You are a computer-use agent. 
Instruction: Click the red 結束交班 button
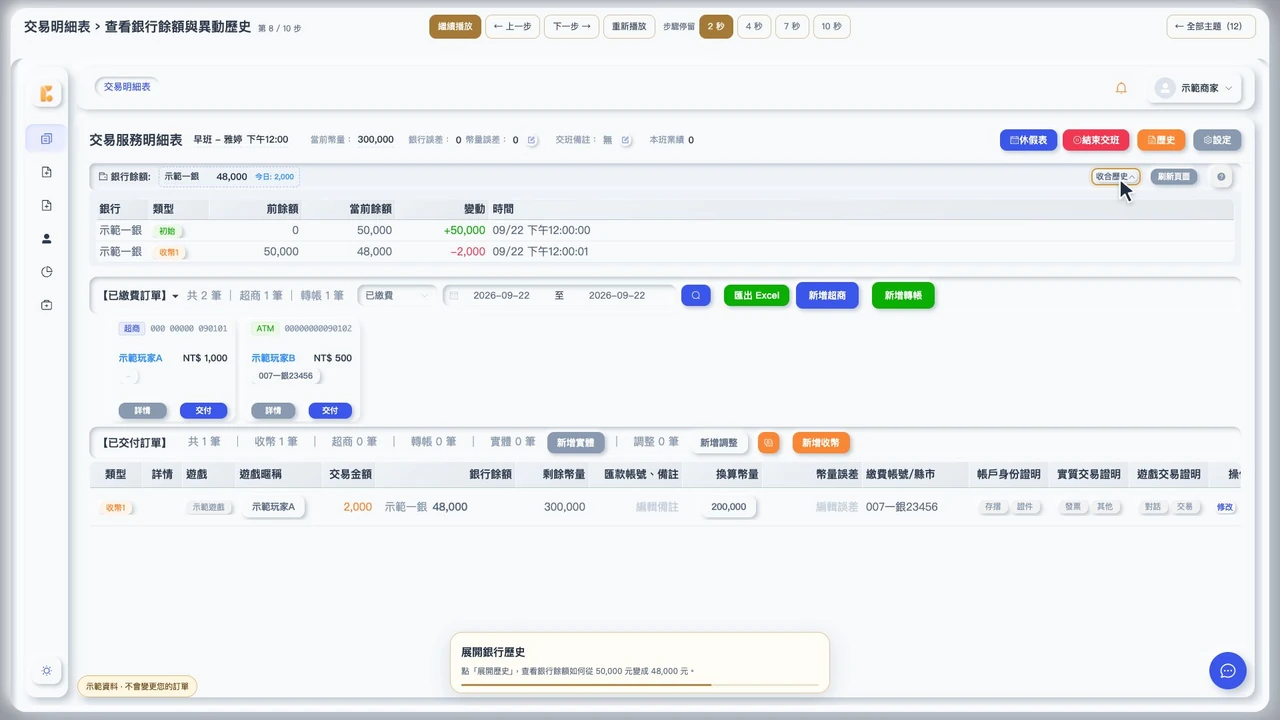(1096, 140)
